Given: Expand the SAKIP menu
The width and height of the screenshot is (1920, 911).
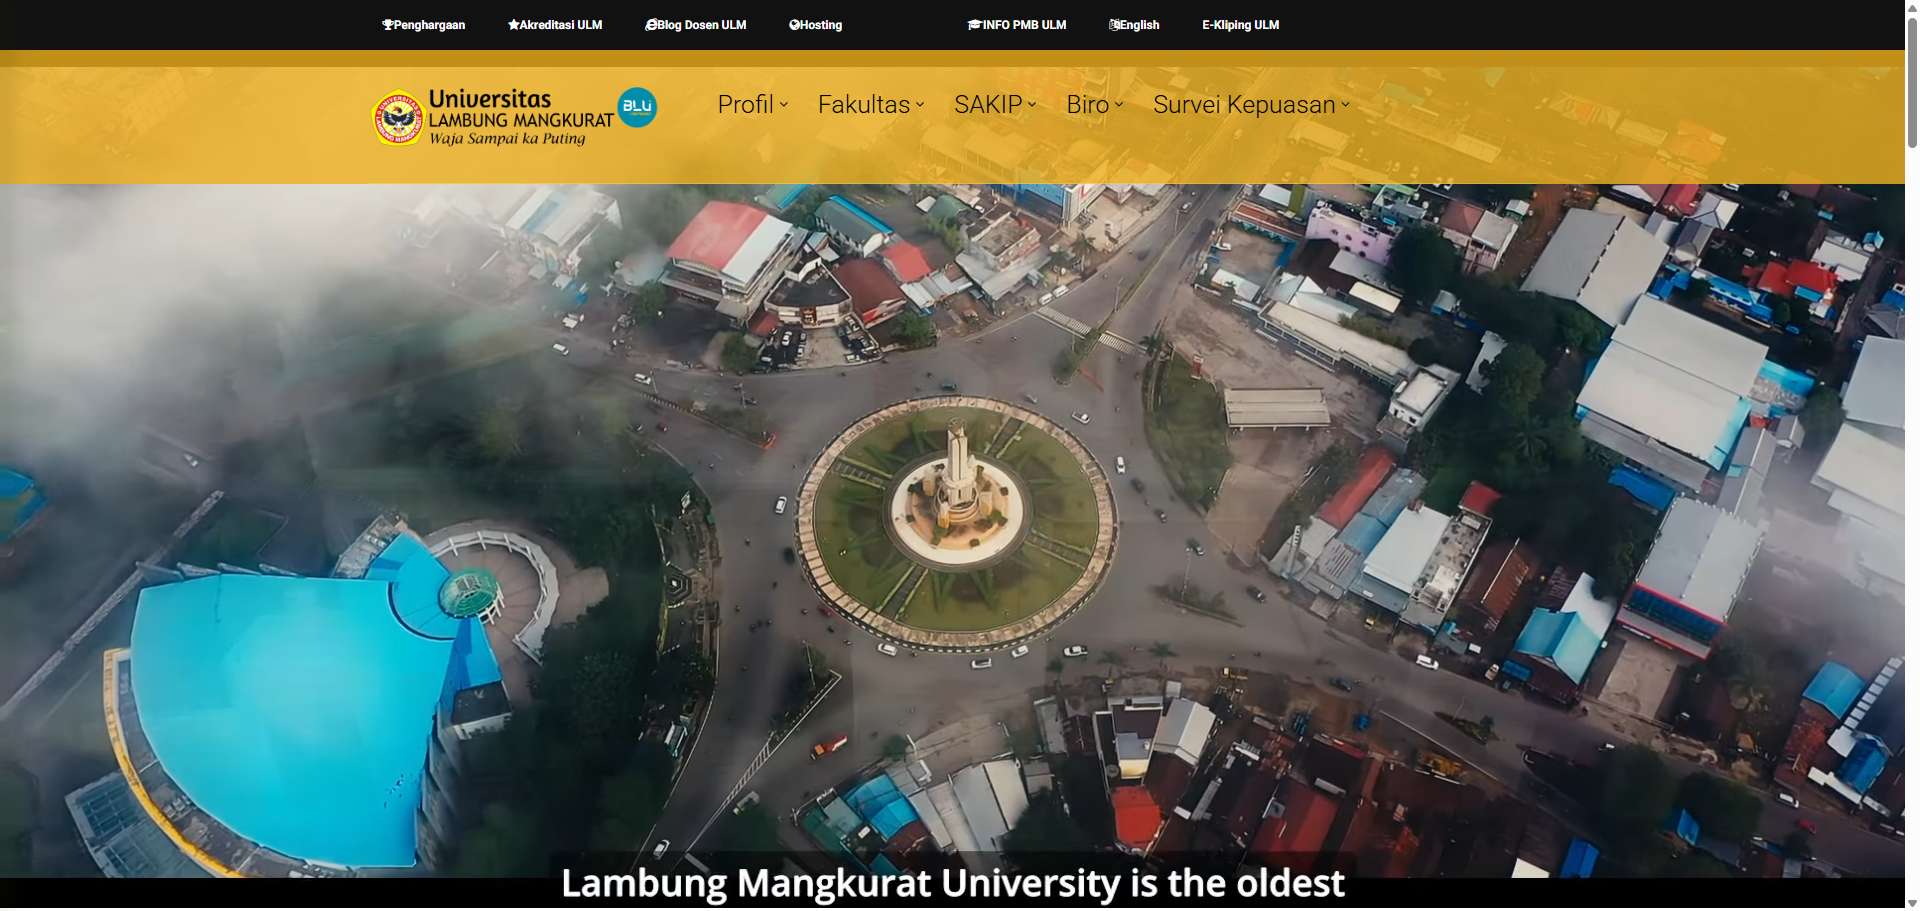Looking at the screenshot, I should point(995,104).
